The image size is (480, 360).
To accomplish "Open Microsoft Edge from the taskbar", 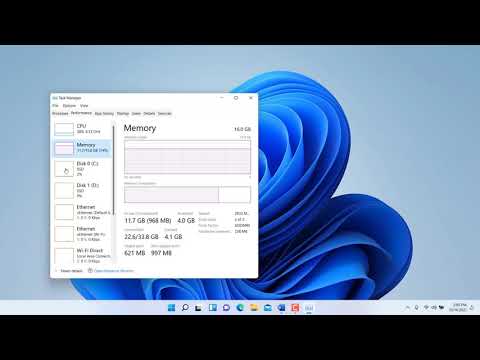I will pyautogui.click(x=240, y=308).
